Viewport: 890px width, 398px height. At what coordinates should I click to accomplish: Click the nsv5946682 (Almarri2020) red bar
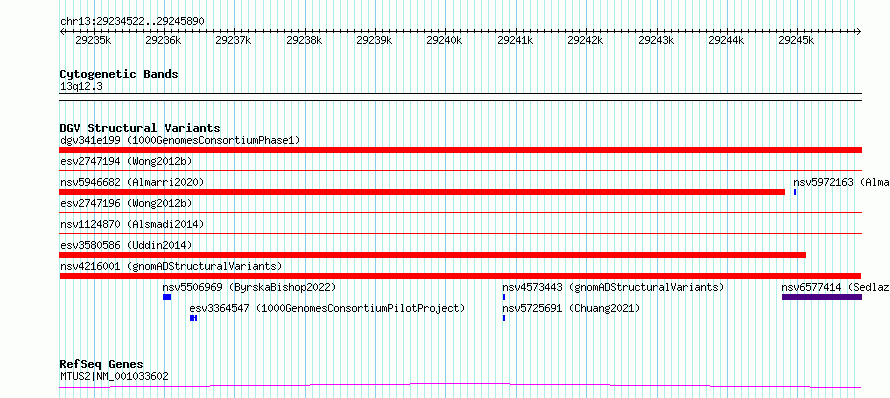click(x=422, y=192)
